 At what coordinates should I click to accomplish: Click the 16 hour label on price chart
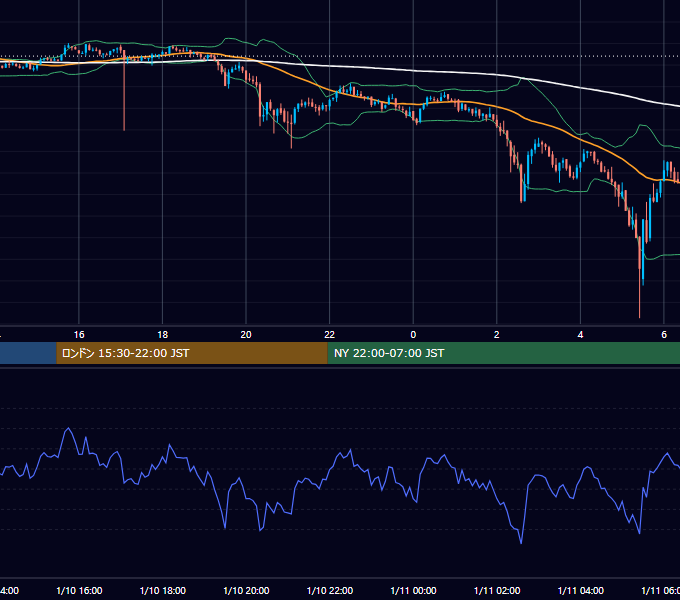coord(79,335)
